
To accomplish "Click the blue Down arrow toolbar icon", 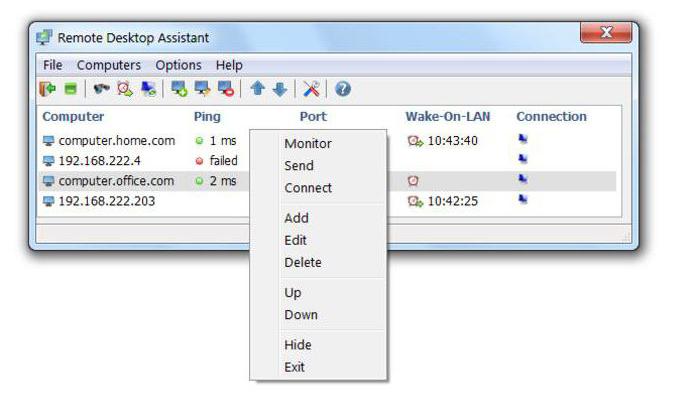I will coord(280,89).
